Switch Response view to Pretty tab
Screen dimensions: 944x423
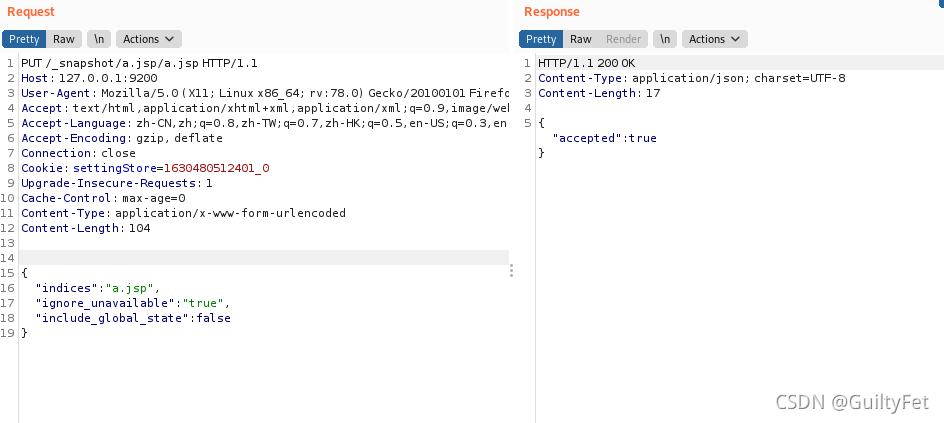click(541, 39)
